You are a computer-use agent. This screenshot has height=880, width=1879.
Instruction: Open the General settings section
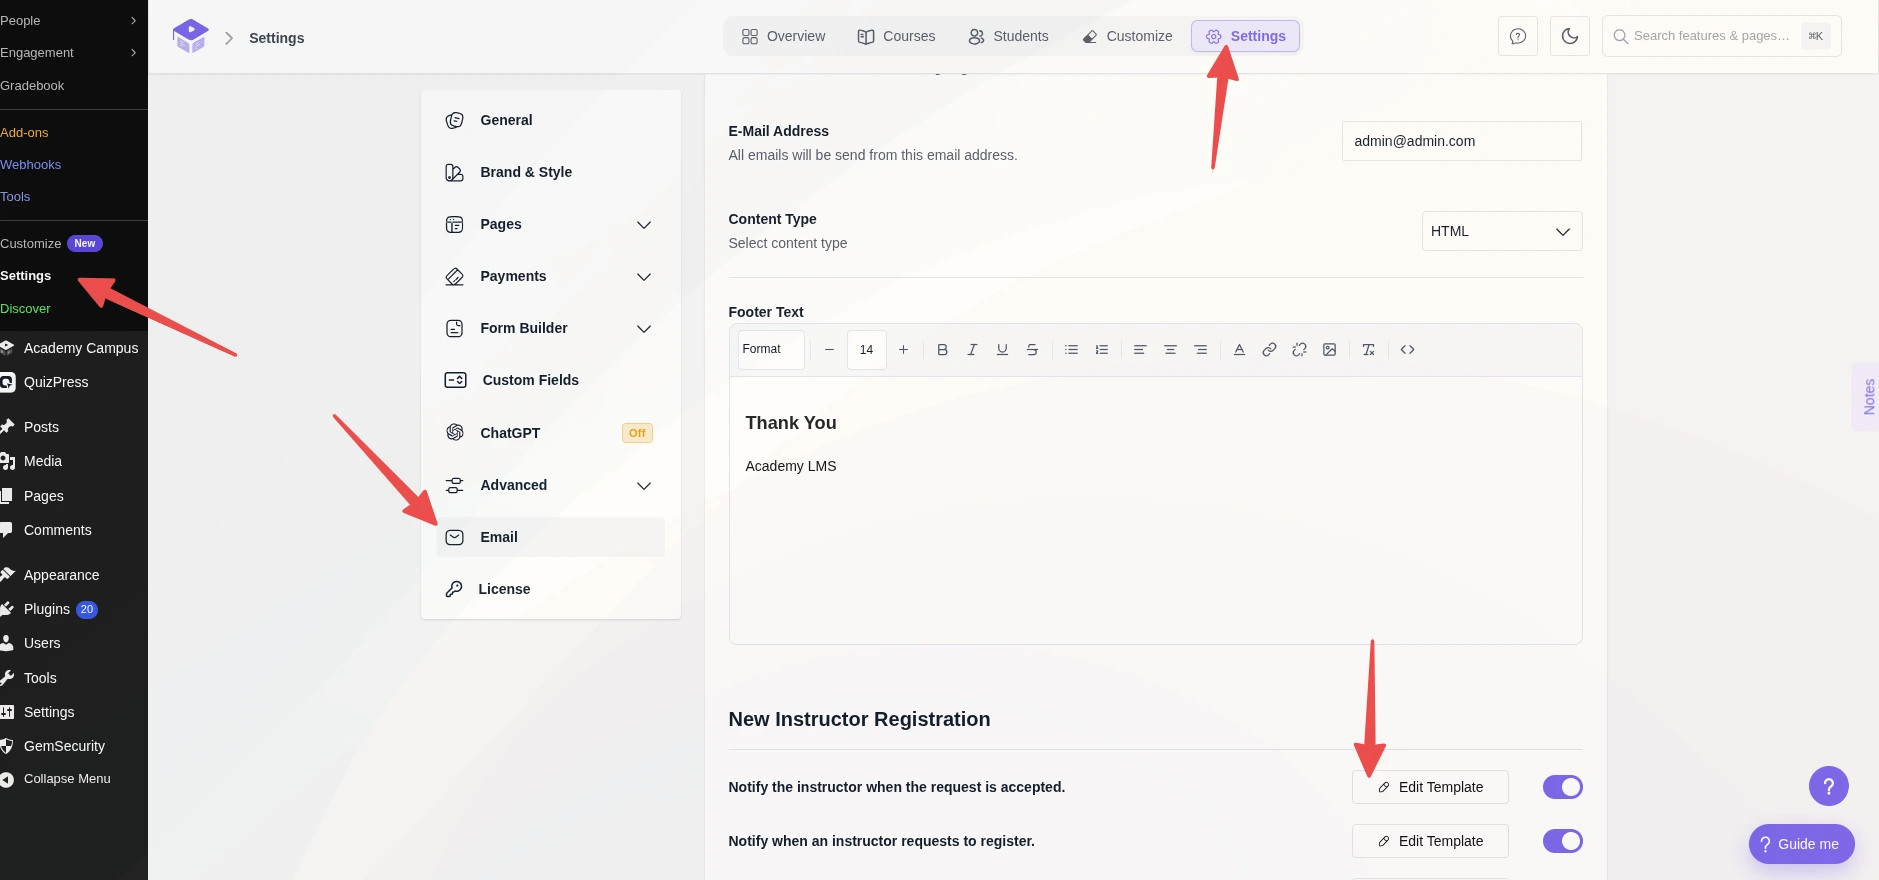pyautogui.click(x=550, y=120)
